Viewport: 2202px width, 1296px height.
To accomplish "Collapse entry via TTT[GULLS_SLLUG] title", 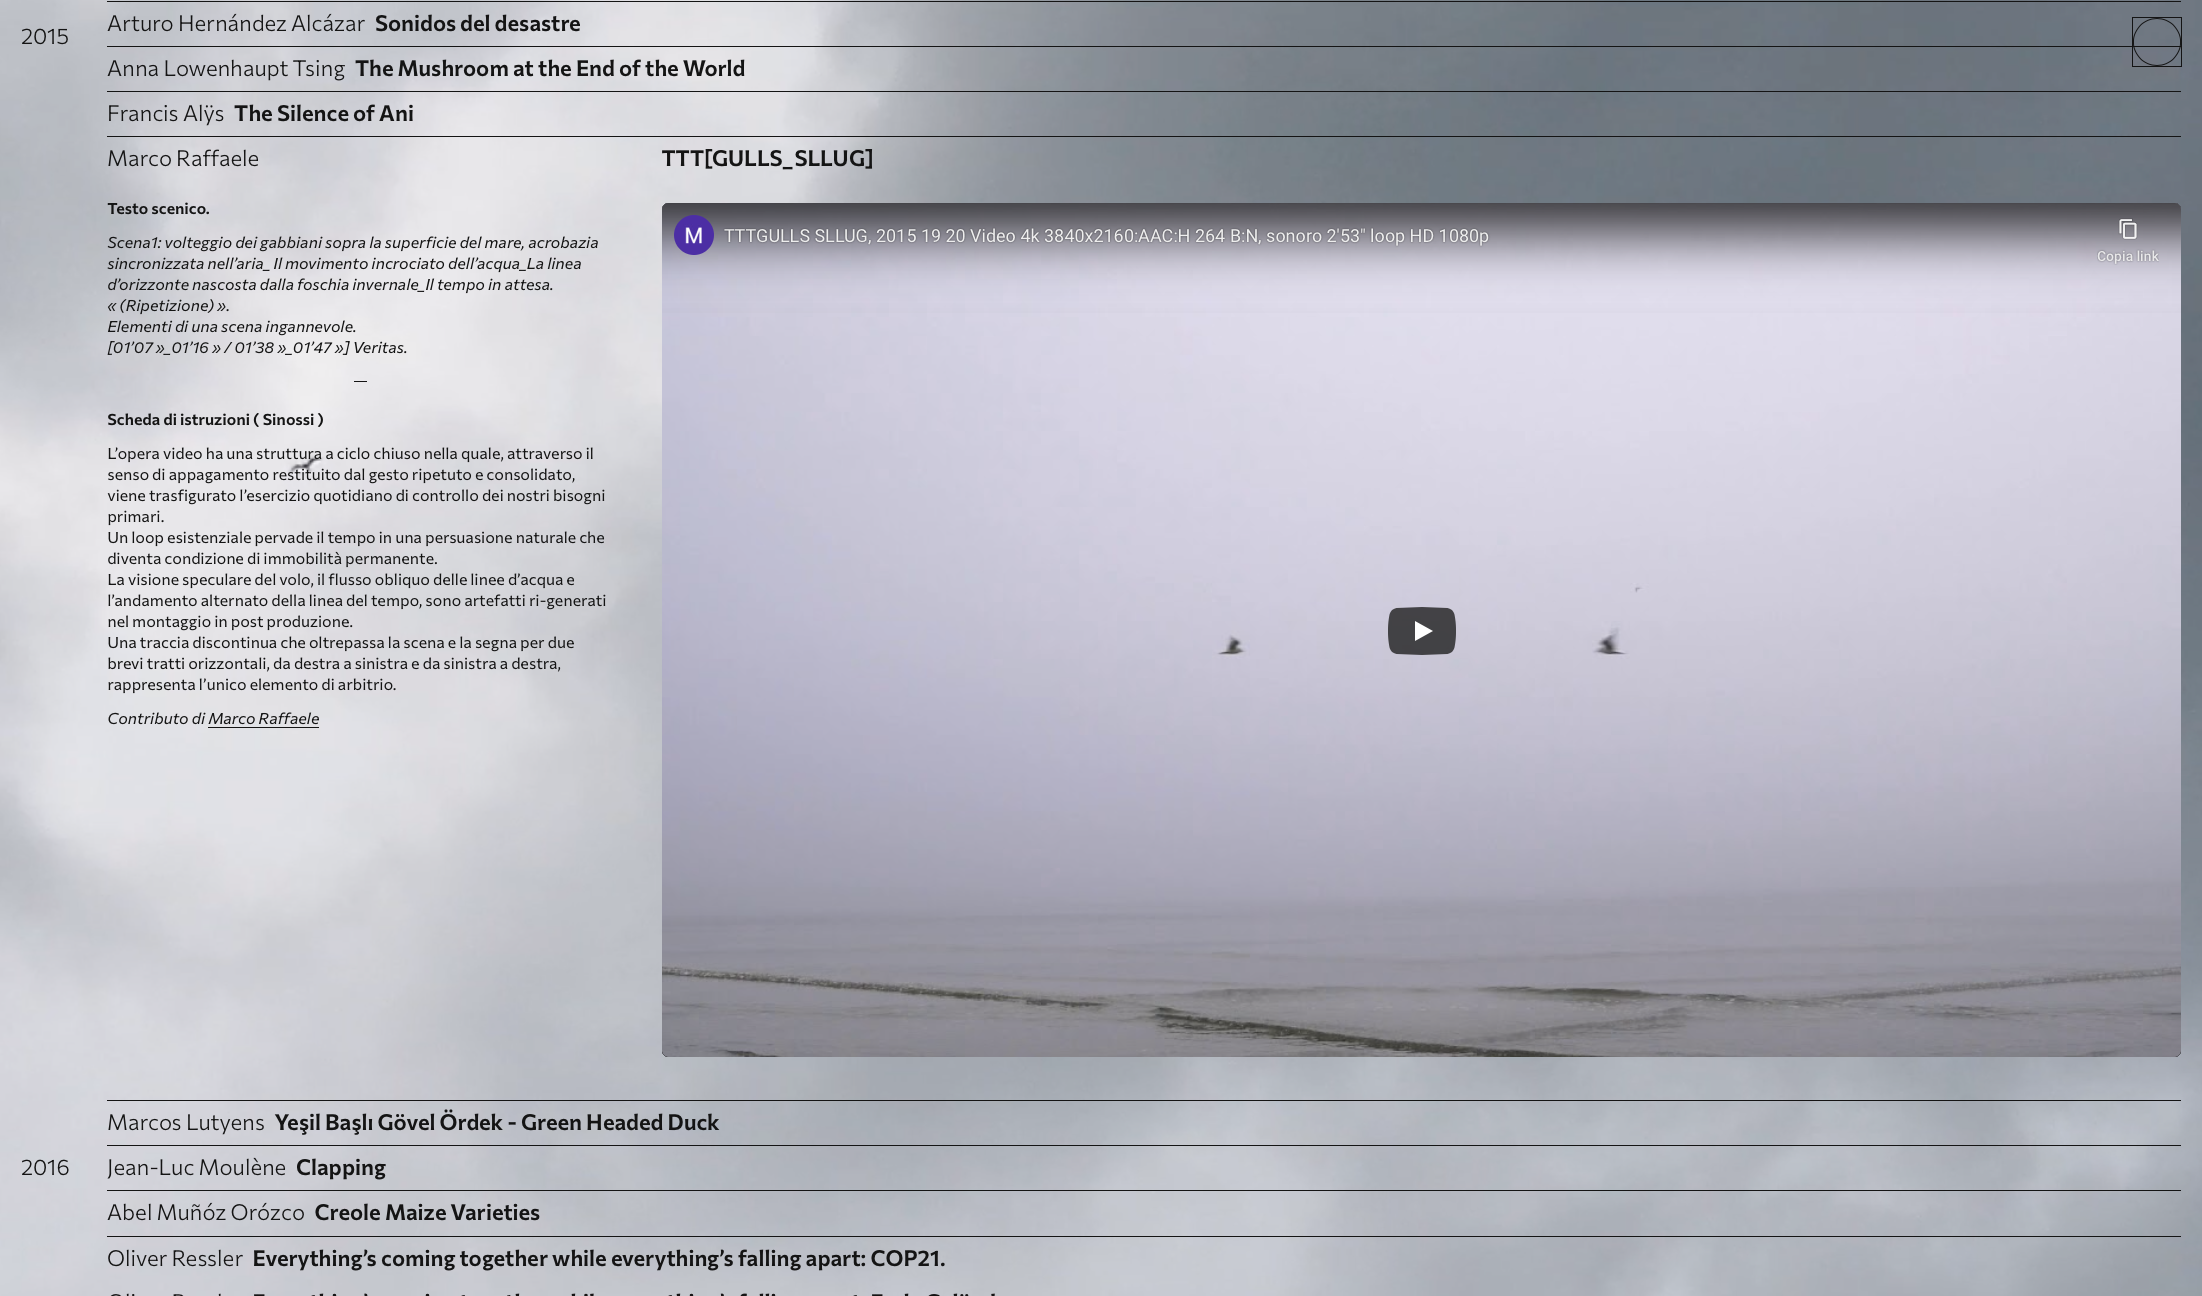I will click(767, 158).
